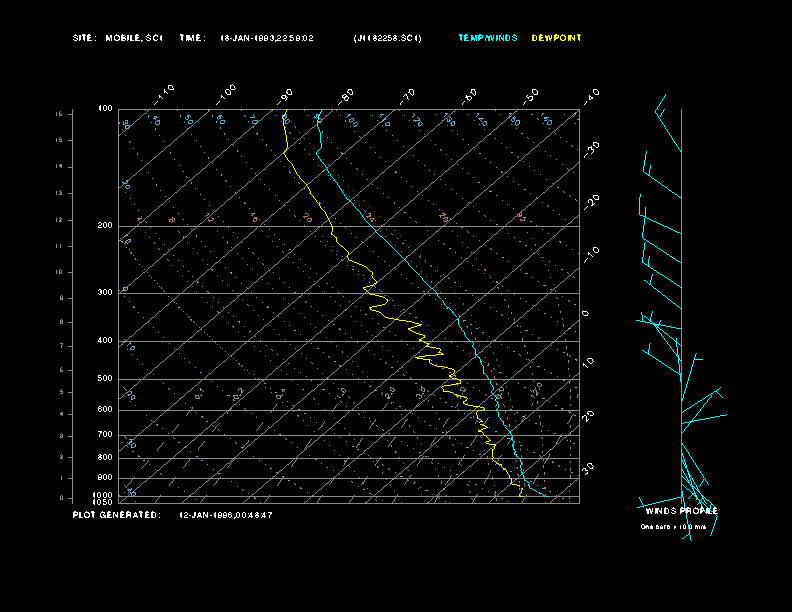Click the '-80' temperature axis label

pos(345,97)
